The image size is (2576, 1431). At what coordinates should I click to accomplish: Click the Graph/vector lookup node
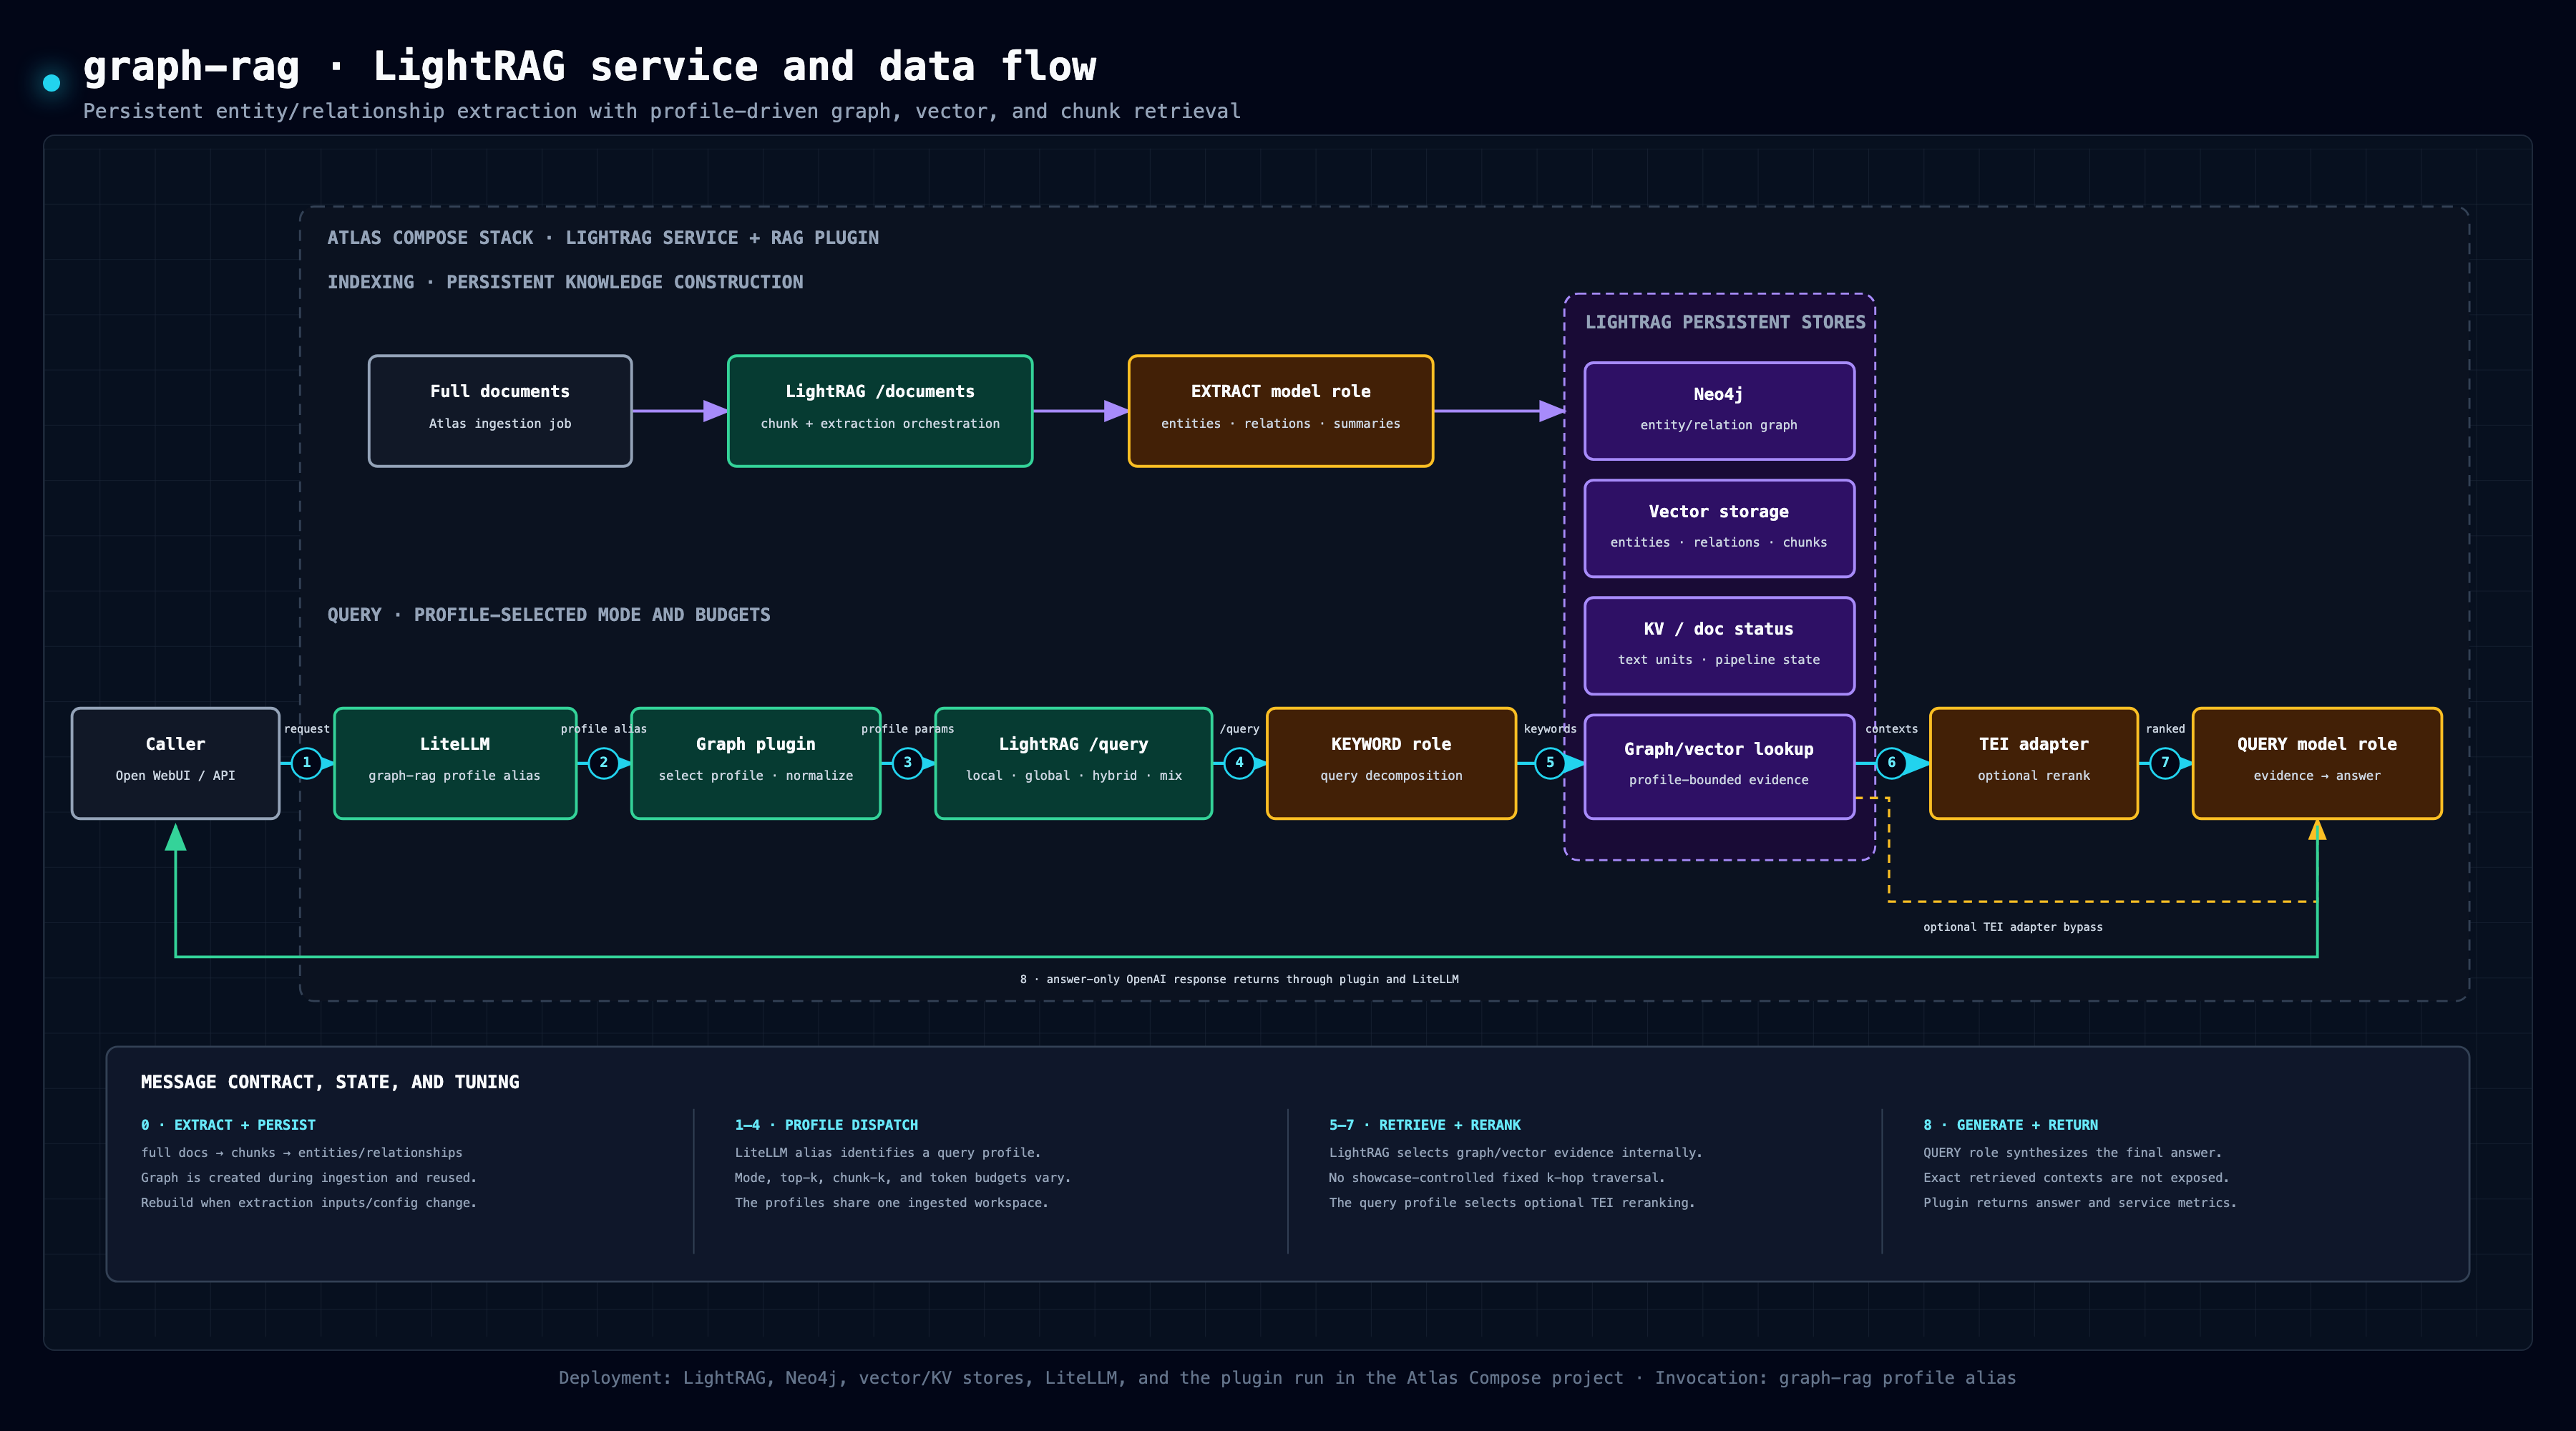(1719, 766)
